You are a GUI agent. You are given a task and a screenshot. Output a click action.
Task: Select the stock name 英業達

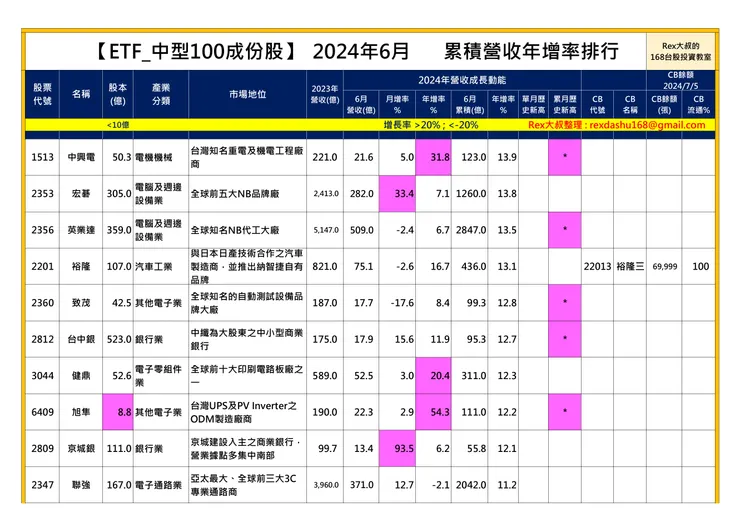pyautogui.click(x=81, y=230)
